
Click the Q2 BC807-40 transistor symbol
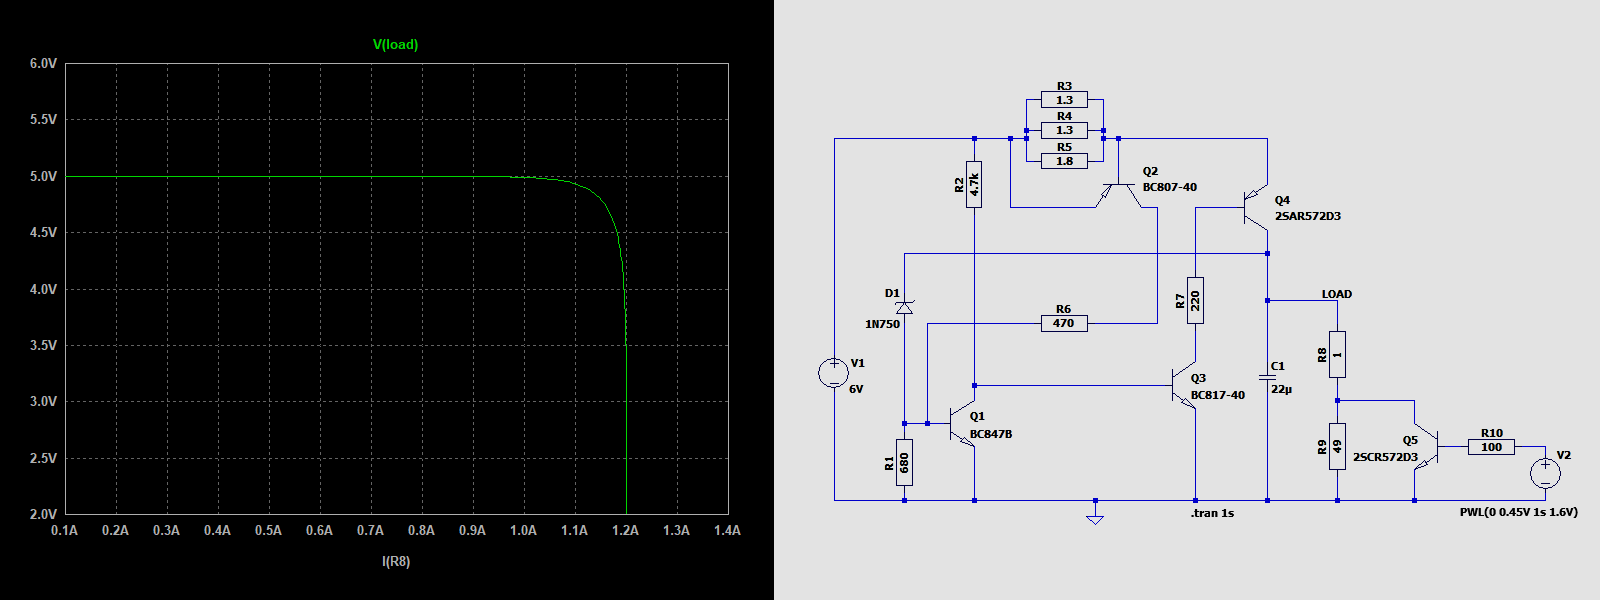coord(1119,192)
